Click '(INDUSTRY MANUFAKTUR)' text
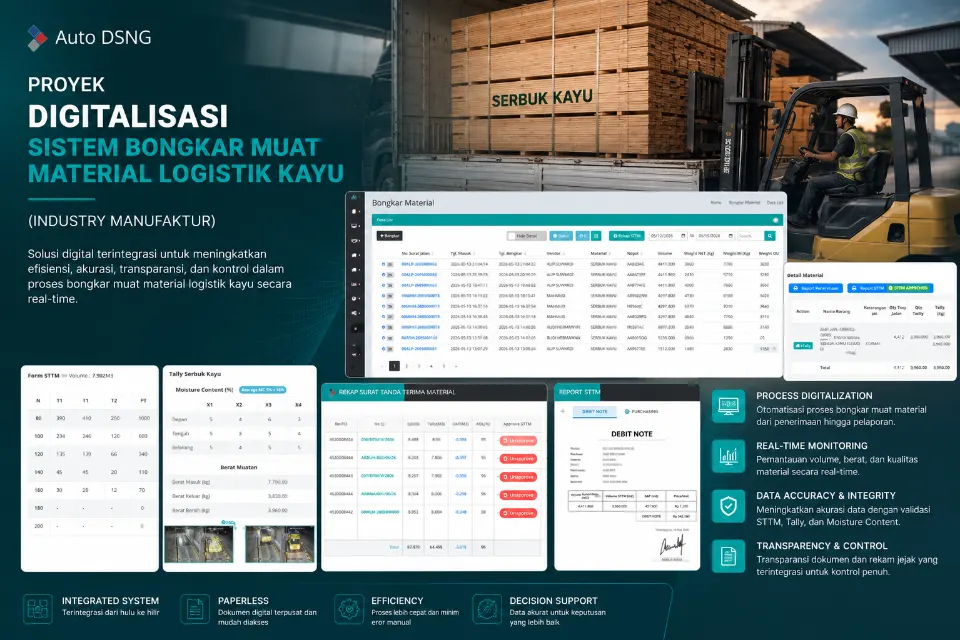The image size is (960, 640). [122, 221]
